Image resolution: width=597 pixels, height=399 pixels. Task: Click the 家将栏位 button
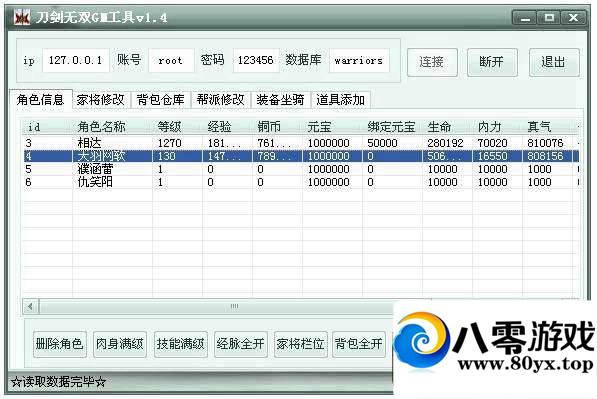pyautogui.click(x=300, y=344)
